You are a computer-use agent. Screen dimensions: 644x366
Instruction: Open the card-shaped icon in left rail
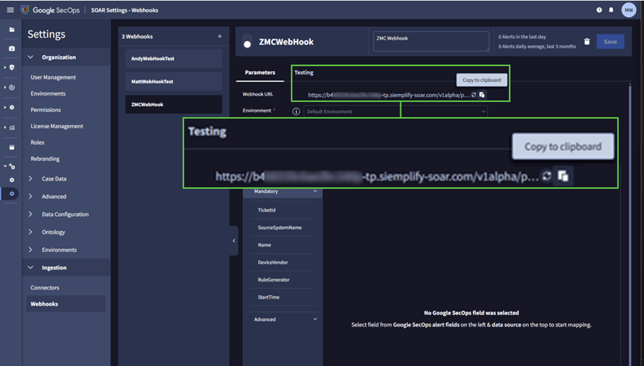pos(12,147)
